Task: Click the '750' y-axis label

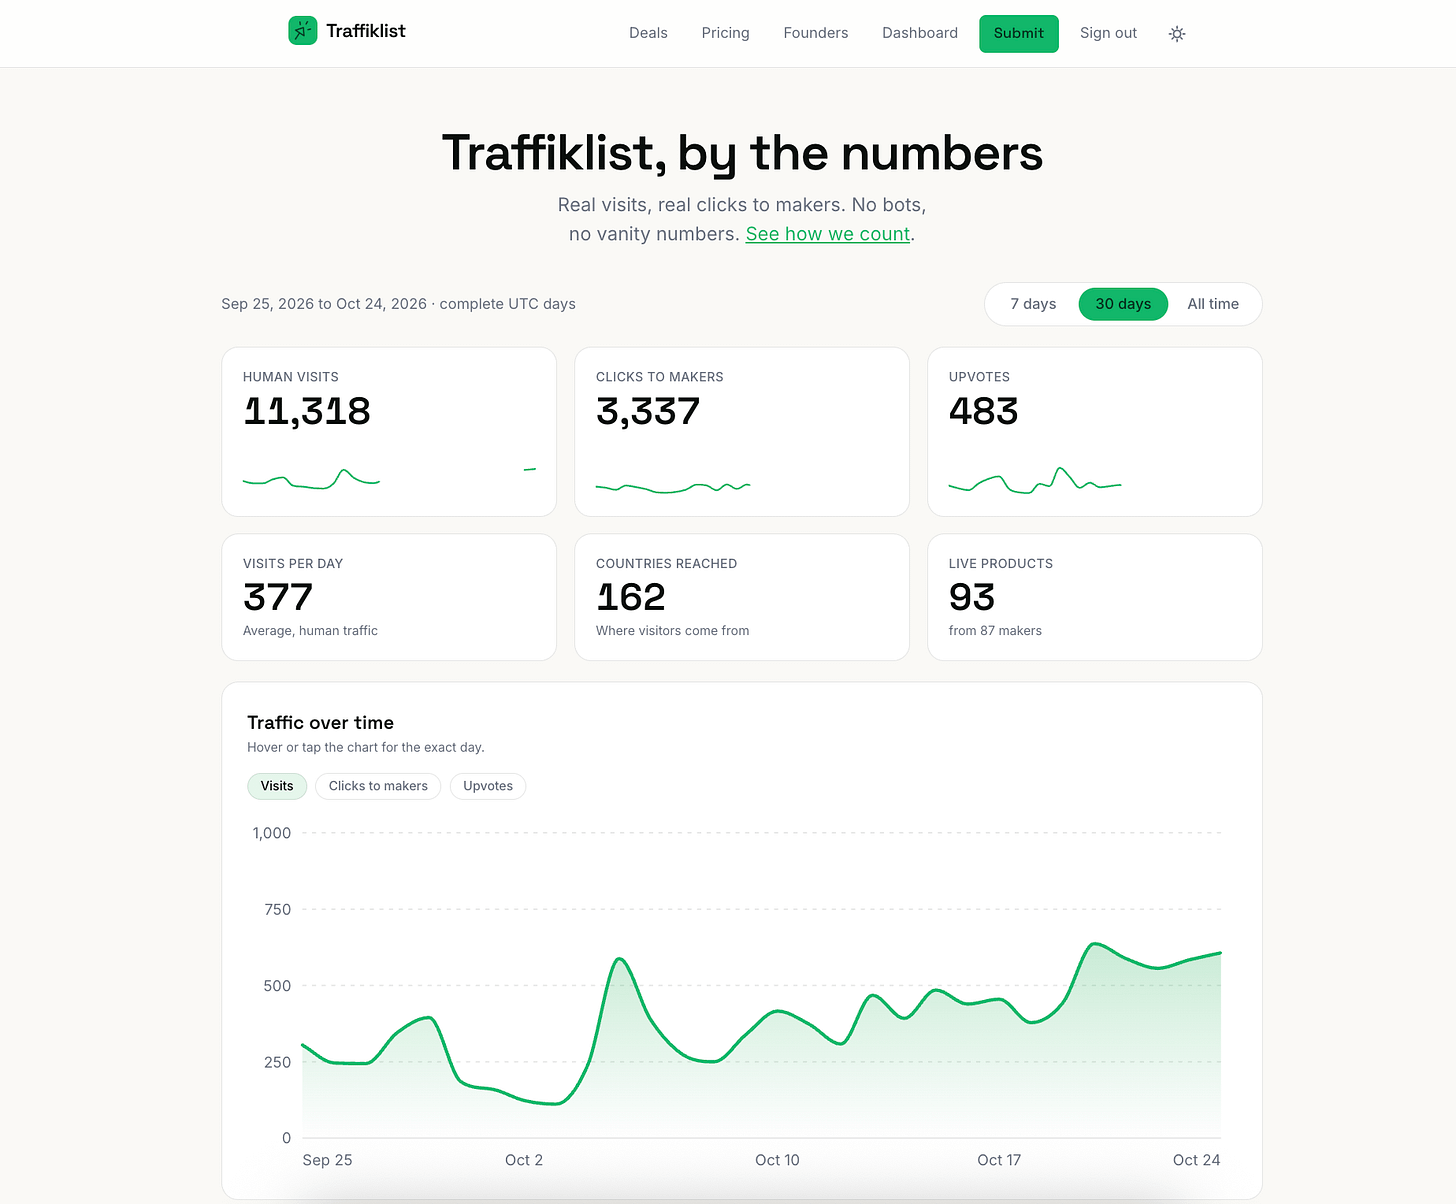Action: 278,910
